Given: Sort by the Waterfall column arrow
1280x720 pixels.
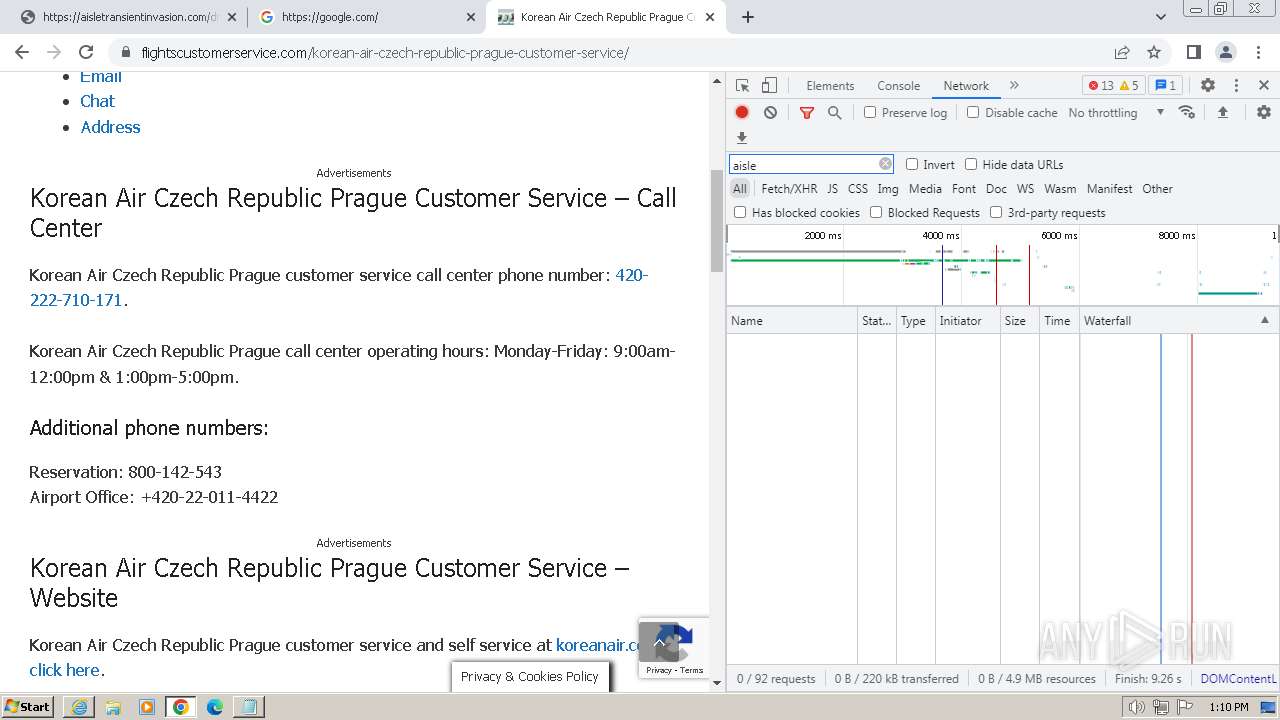Looking at the screenshot, I should tap(1264, 320).
